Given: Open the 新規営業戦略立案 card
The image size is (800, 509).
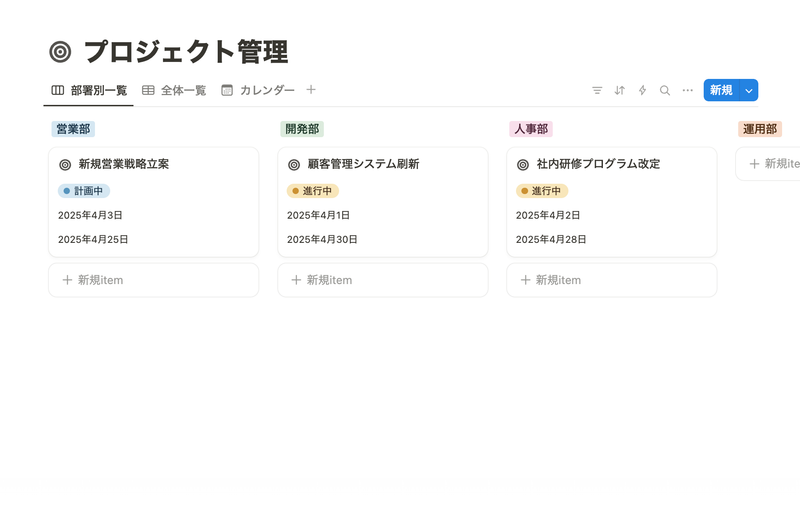Looking at the screenshot, I should [123, 164].
